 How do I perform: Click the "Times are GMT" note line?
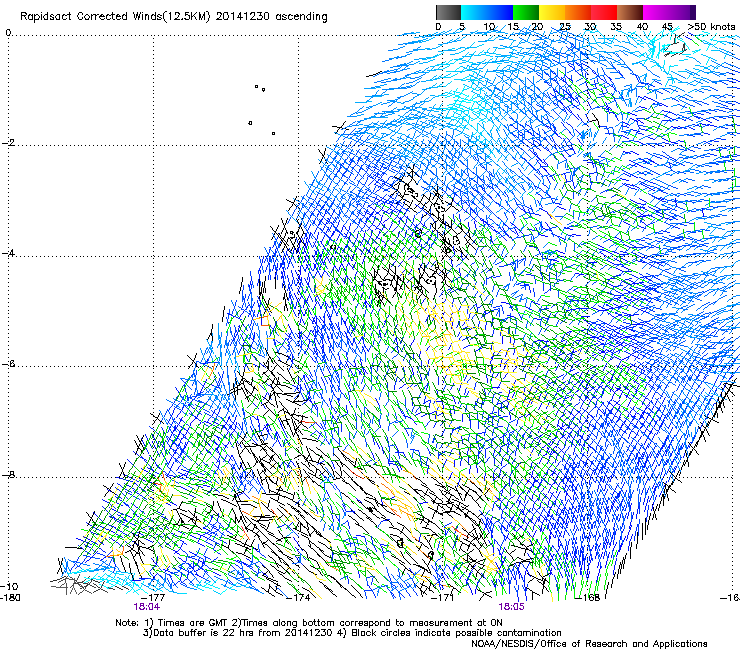pos(309,623)
